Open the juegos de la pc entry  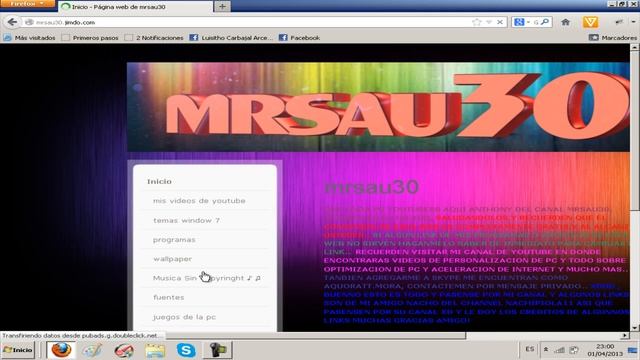pyautogui.click(x=184, y=317)
